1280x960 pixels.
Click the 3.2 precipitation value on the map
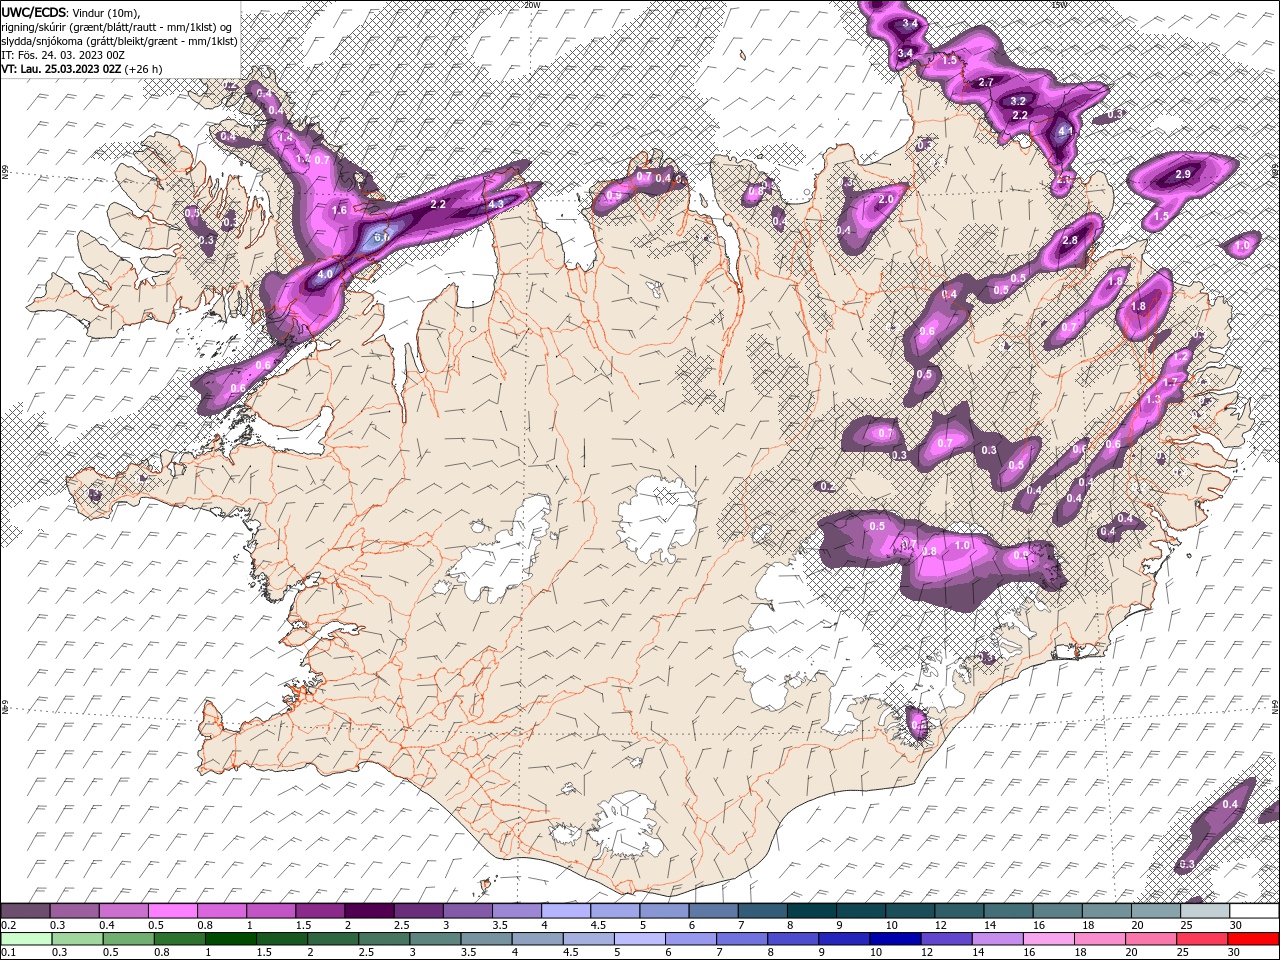pos(1019,101)
